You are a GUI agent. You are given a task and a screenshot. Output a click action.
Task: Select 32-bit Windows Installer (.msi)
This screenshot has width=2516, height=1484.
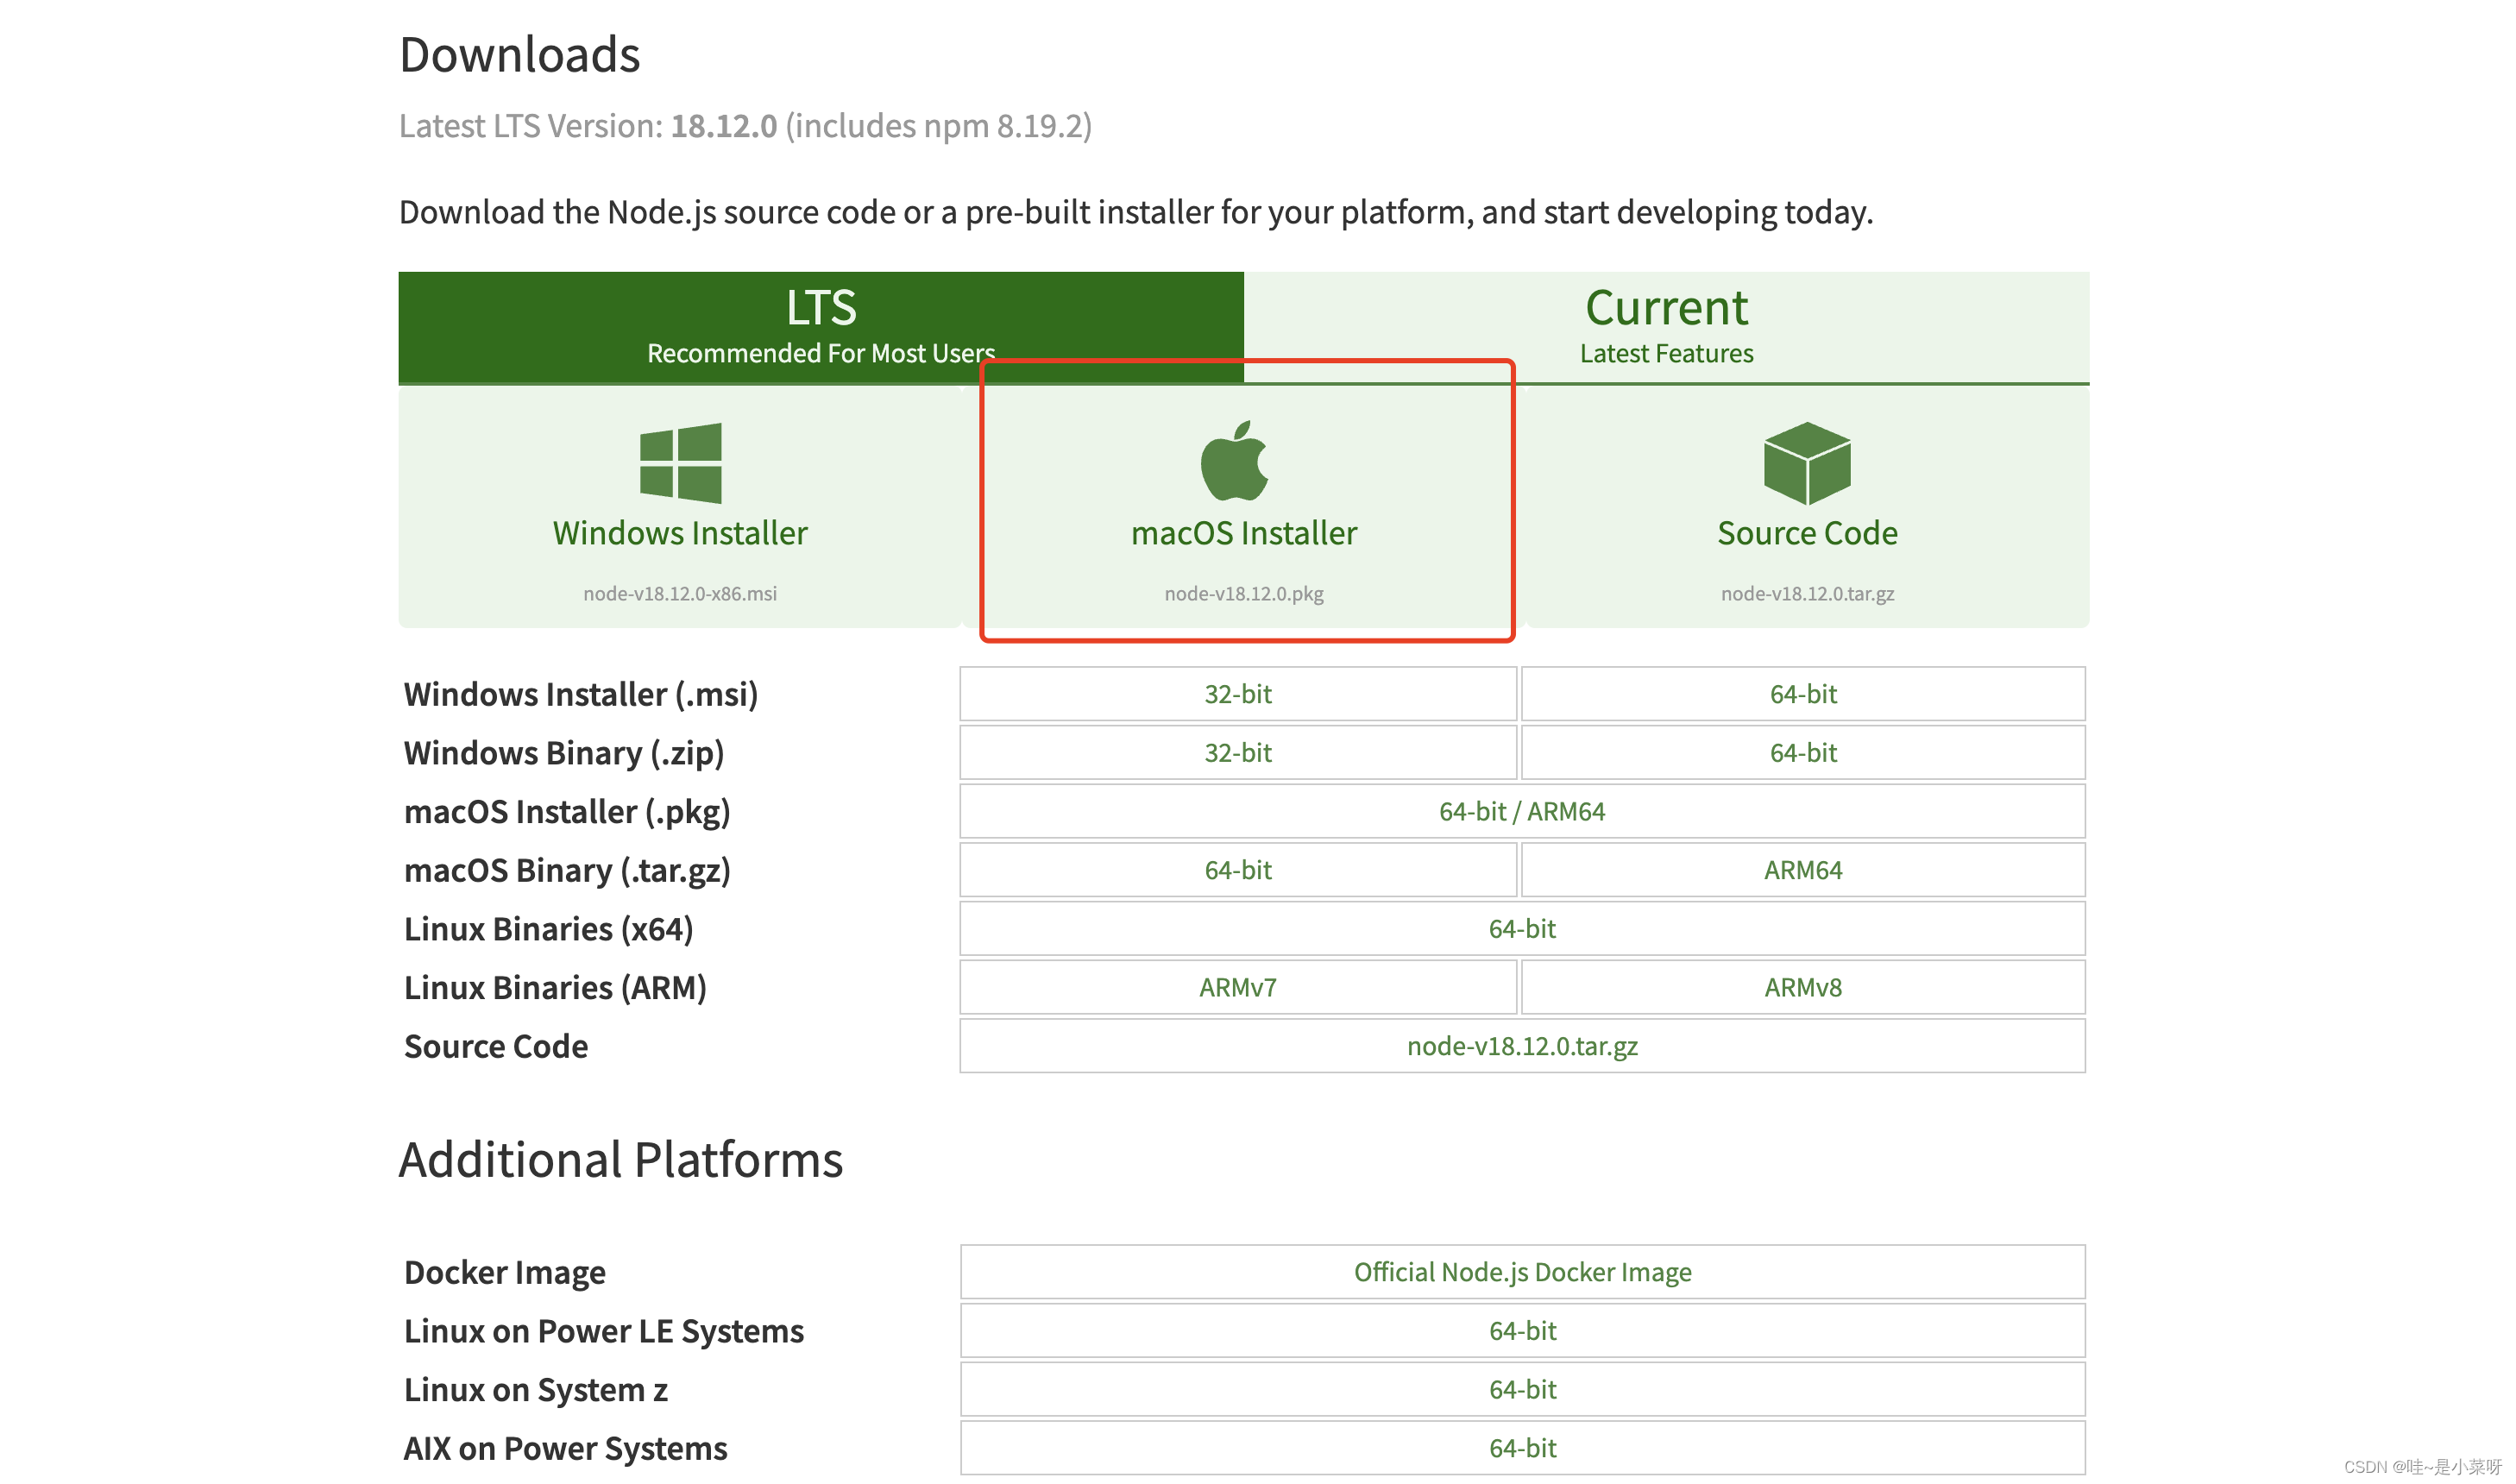click(1237, 694)
